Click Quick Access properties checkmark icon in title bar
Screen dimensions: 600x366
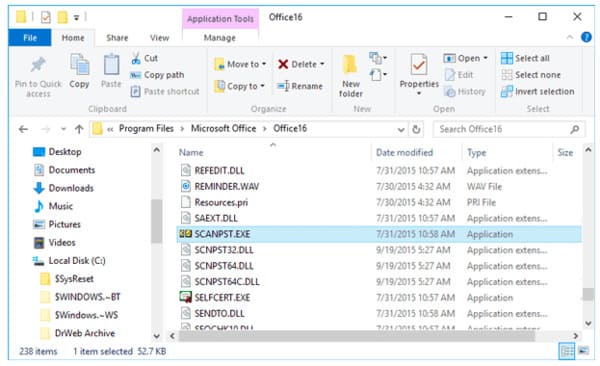[46, 17]
